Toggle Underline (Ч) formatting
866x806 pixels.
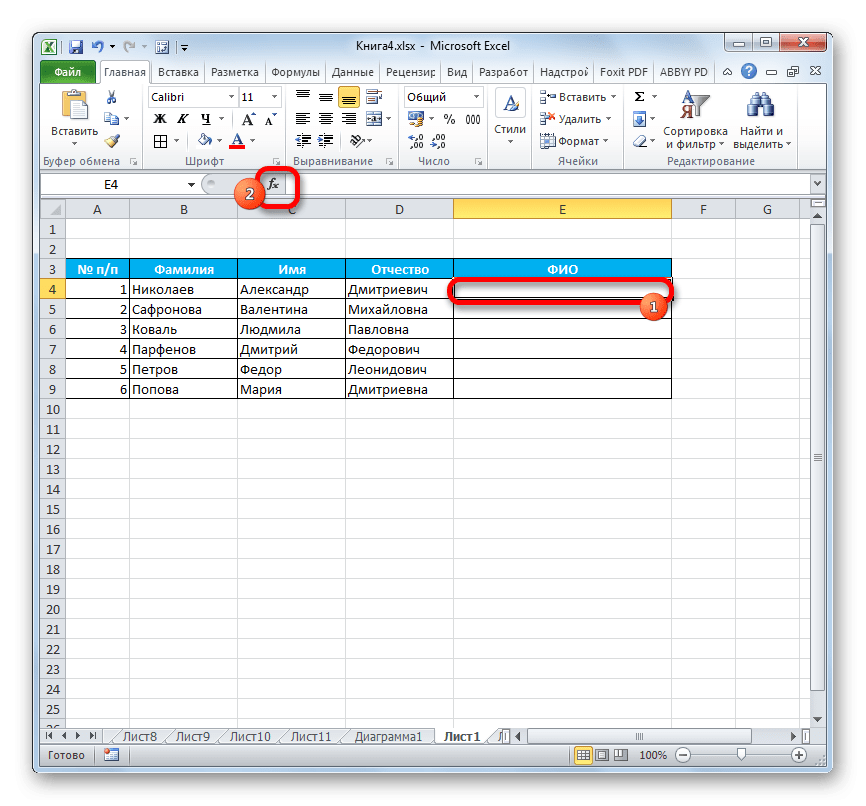click(205, 119)
